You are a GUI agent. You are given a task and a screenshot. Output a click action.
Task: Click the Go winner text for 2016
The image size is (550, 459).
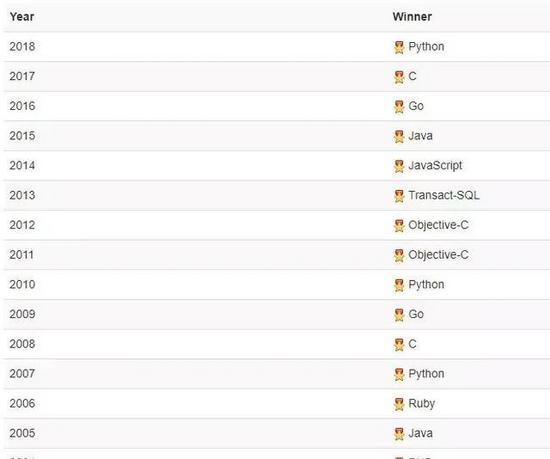pyautogui.click(x=416, y=106)
